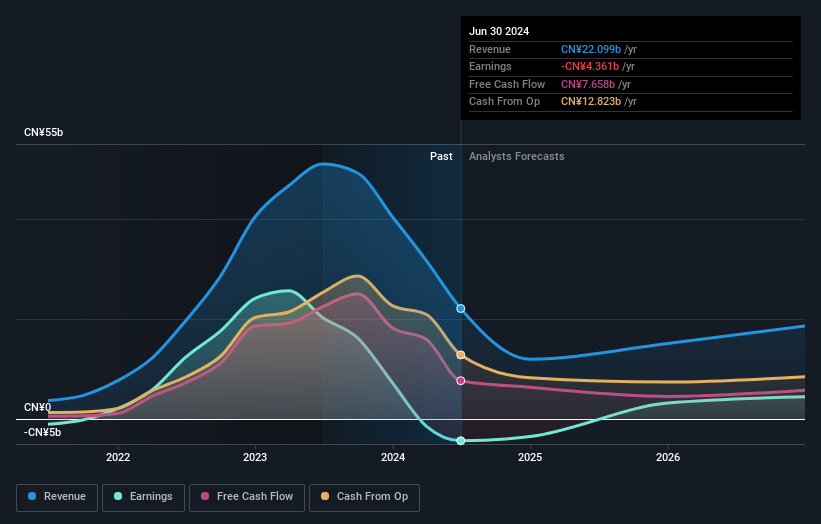The width and height of the screenshot is (821, 524).
Task: Click the 2022 x-axis label
Action: (x=118, y=457)
